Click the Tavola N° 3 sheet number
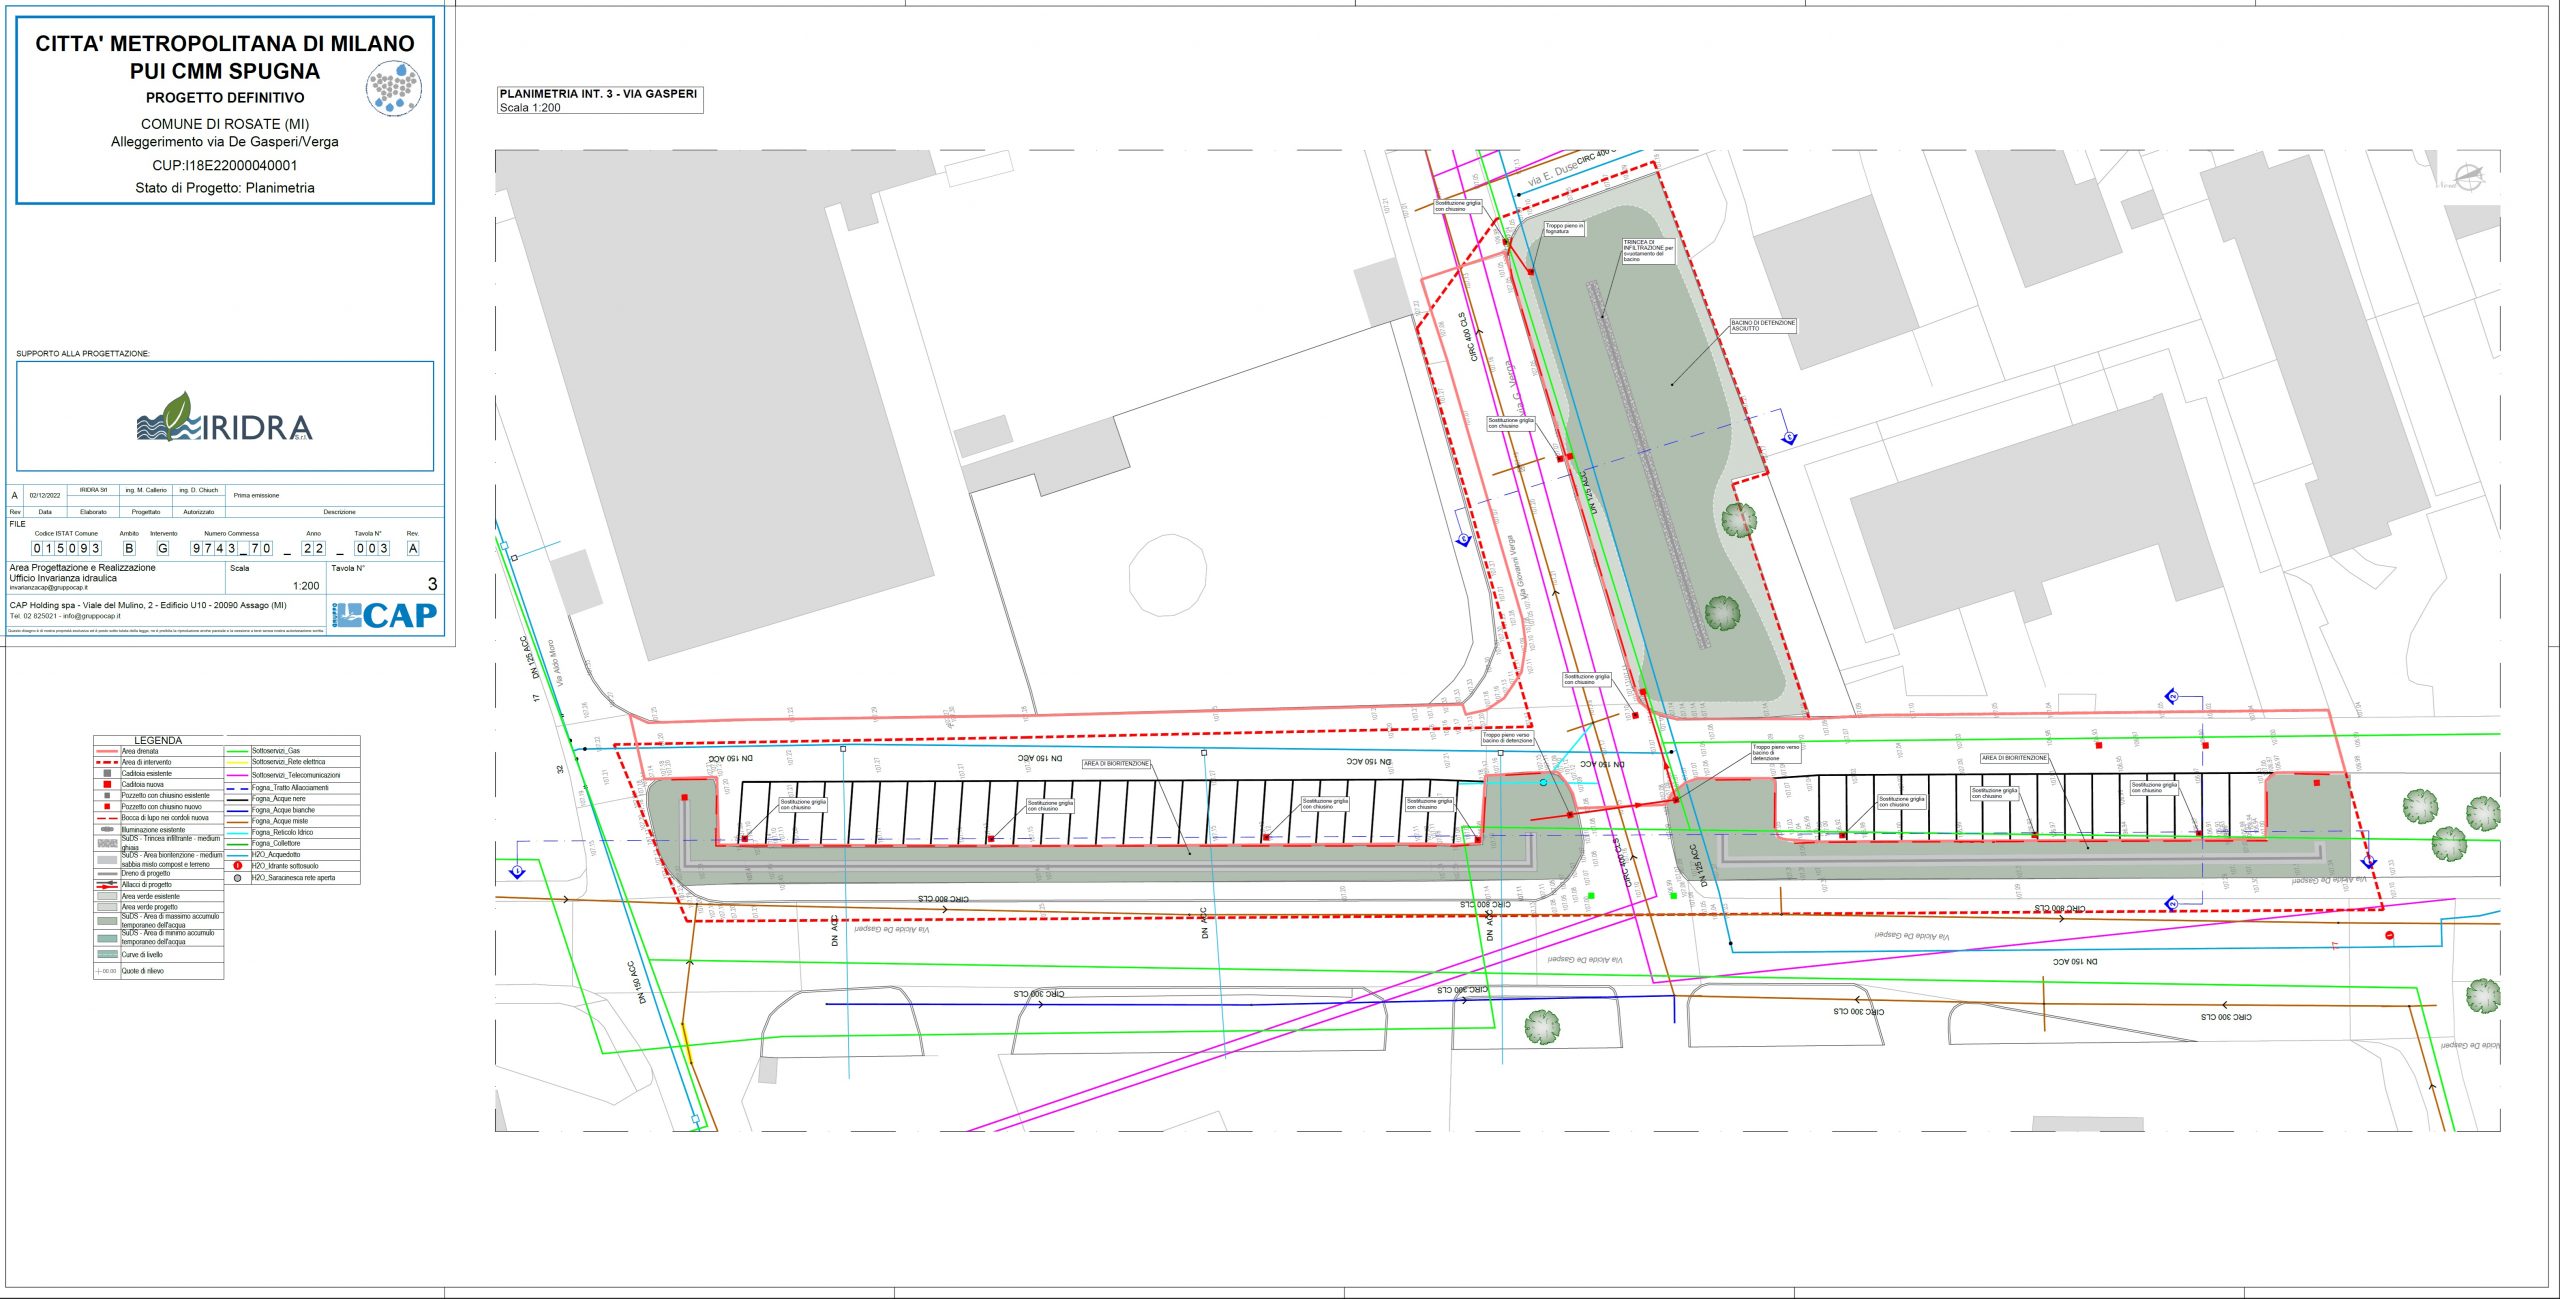This screenshot has width=2560, height=1299. pyautogui.click(x=431, y=584)
